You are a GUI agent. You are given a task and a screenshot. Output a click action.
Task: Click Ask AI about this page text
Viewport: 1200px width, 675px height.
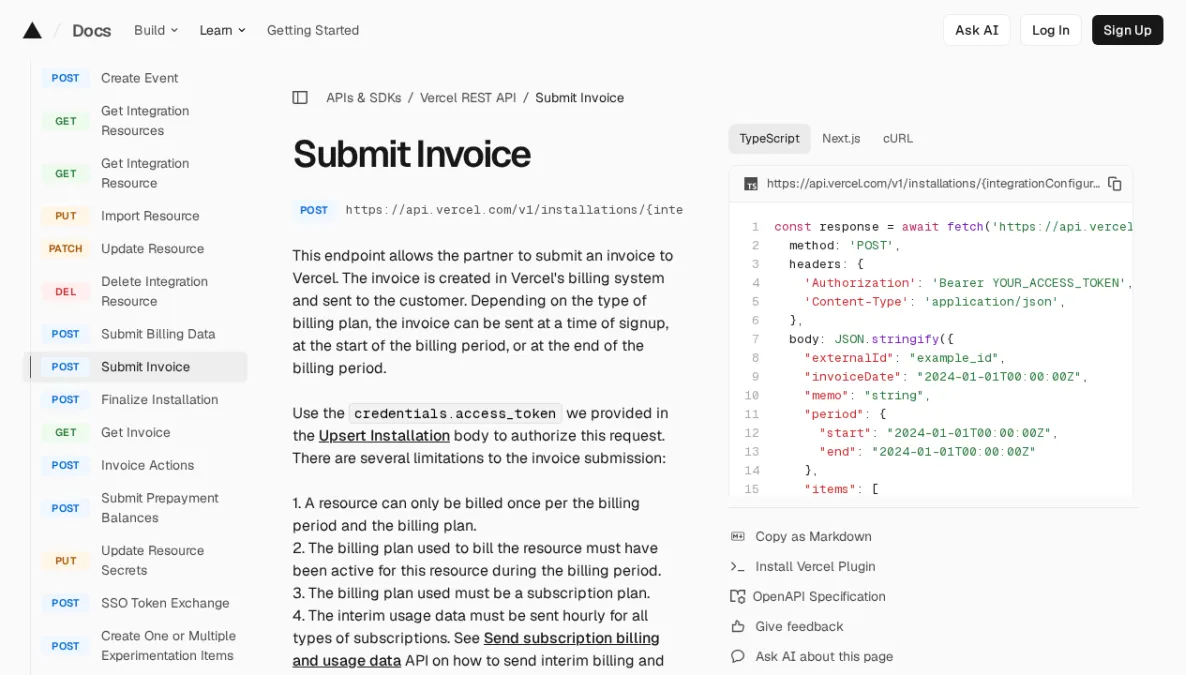pos(824,656)
